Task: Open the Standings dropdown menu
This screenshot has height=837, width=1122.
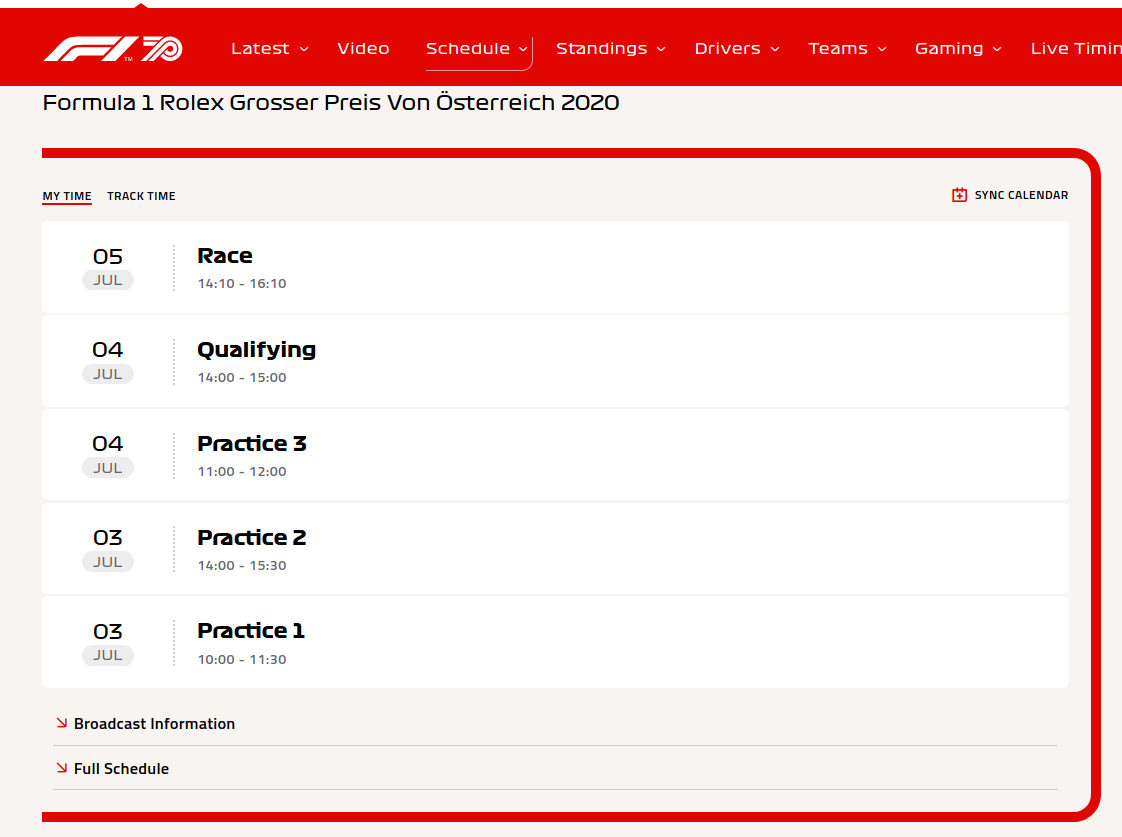Action: (610, 48)
